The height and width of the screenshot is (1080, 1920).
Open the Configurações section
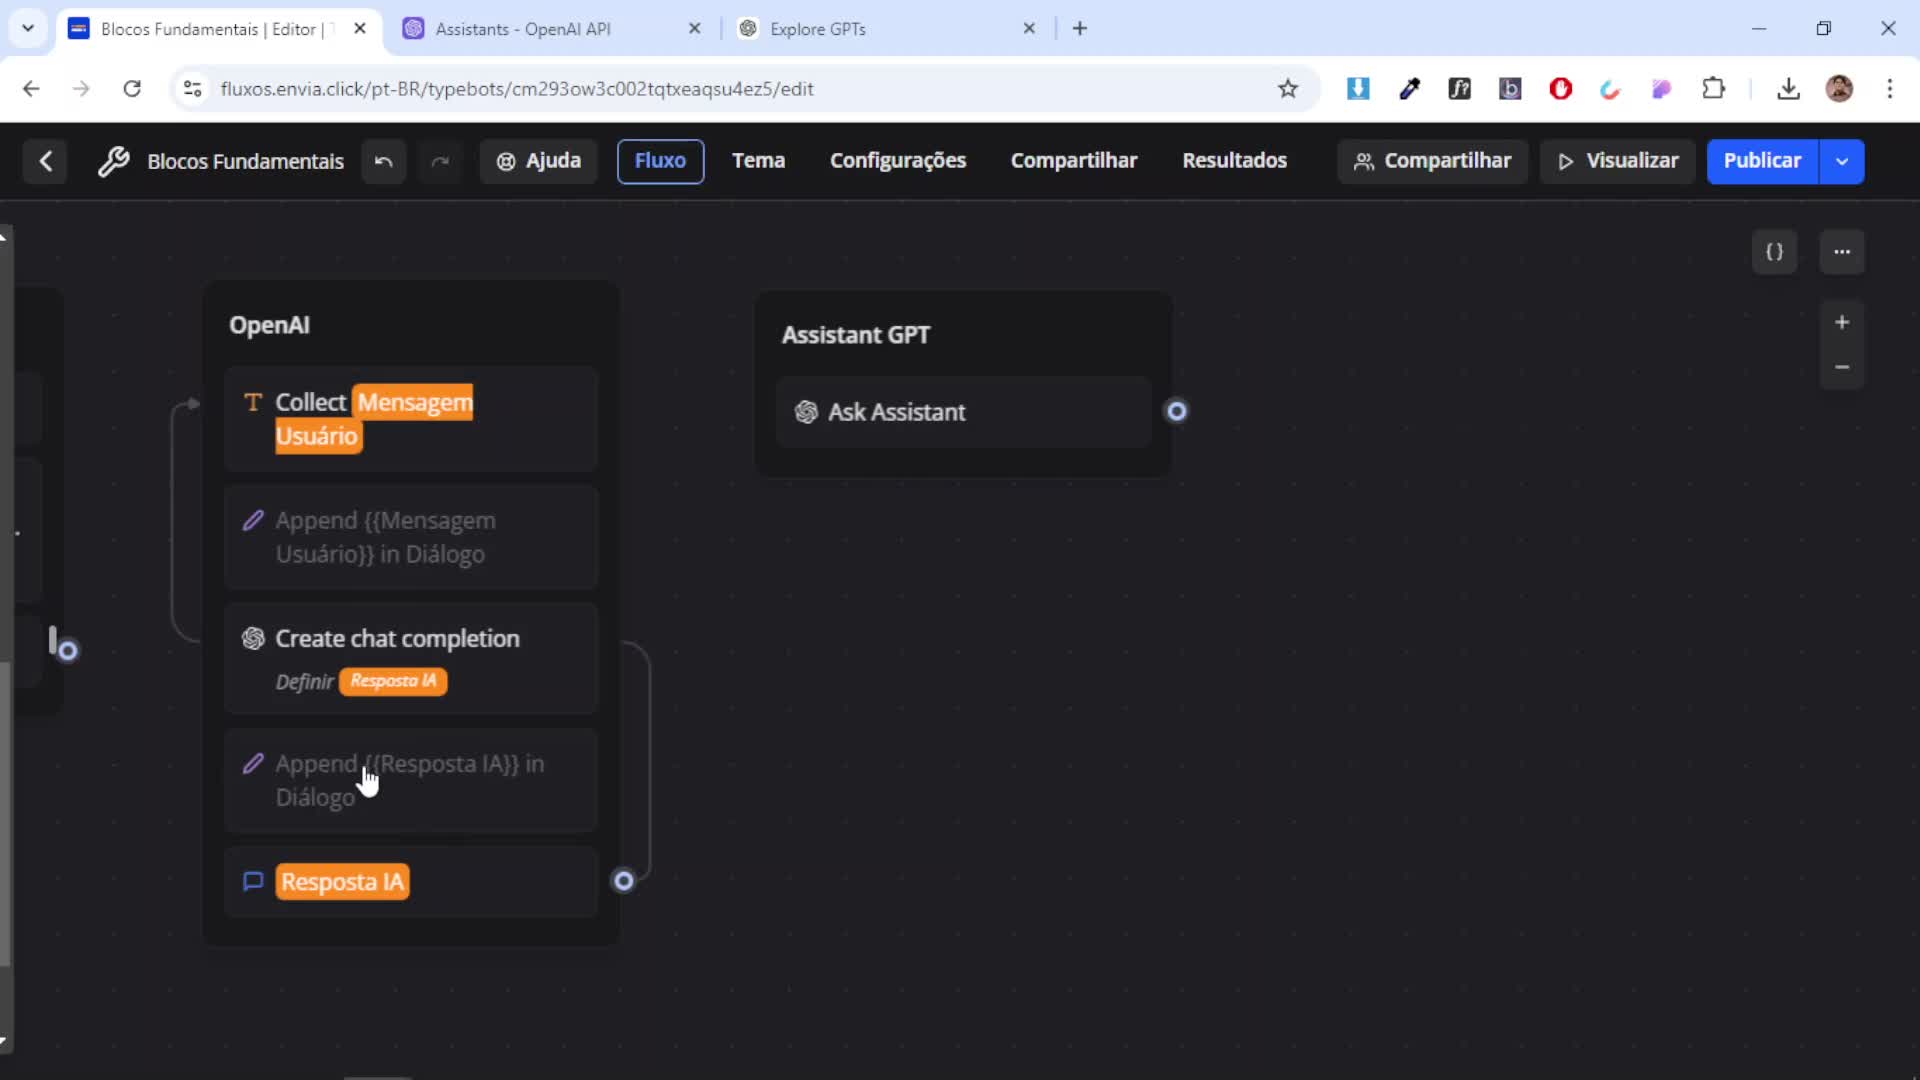pos(897,161)
